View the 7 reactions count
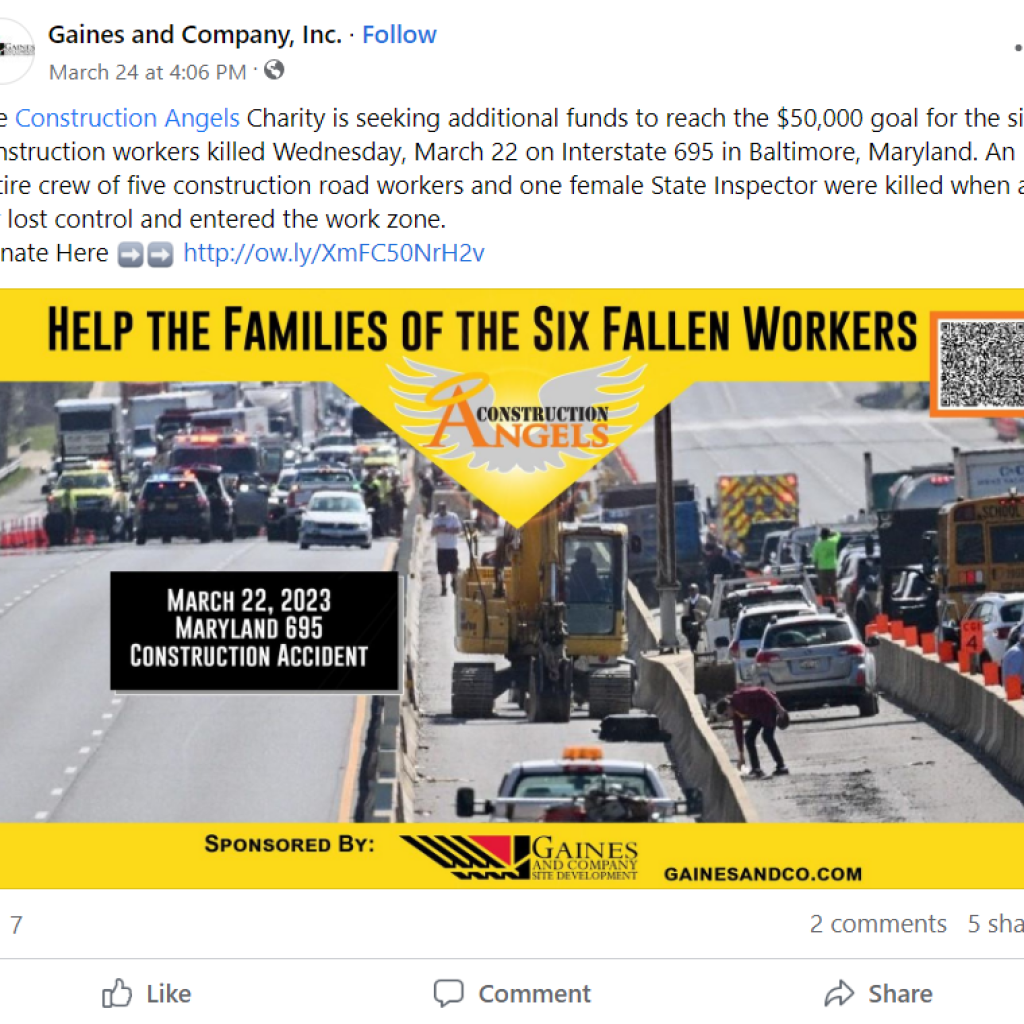Image resolution: width=1024 pixels, height=1024 pixels. (16, 924)
